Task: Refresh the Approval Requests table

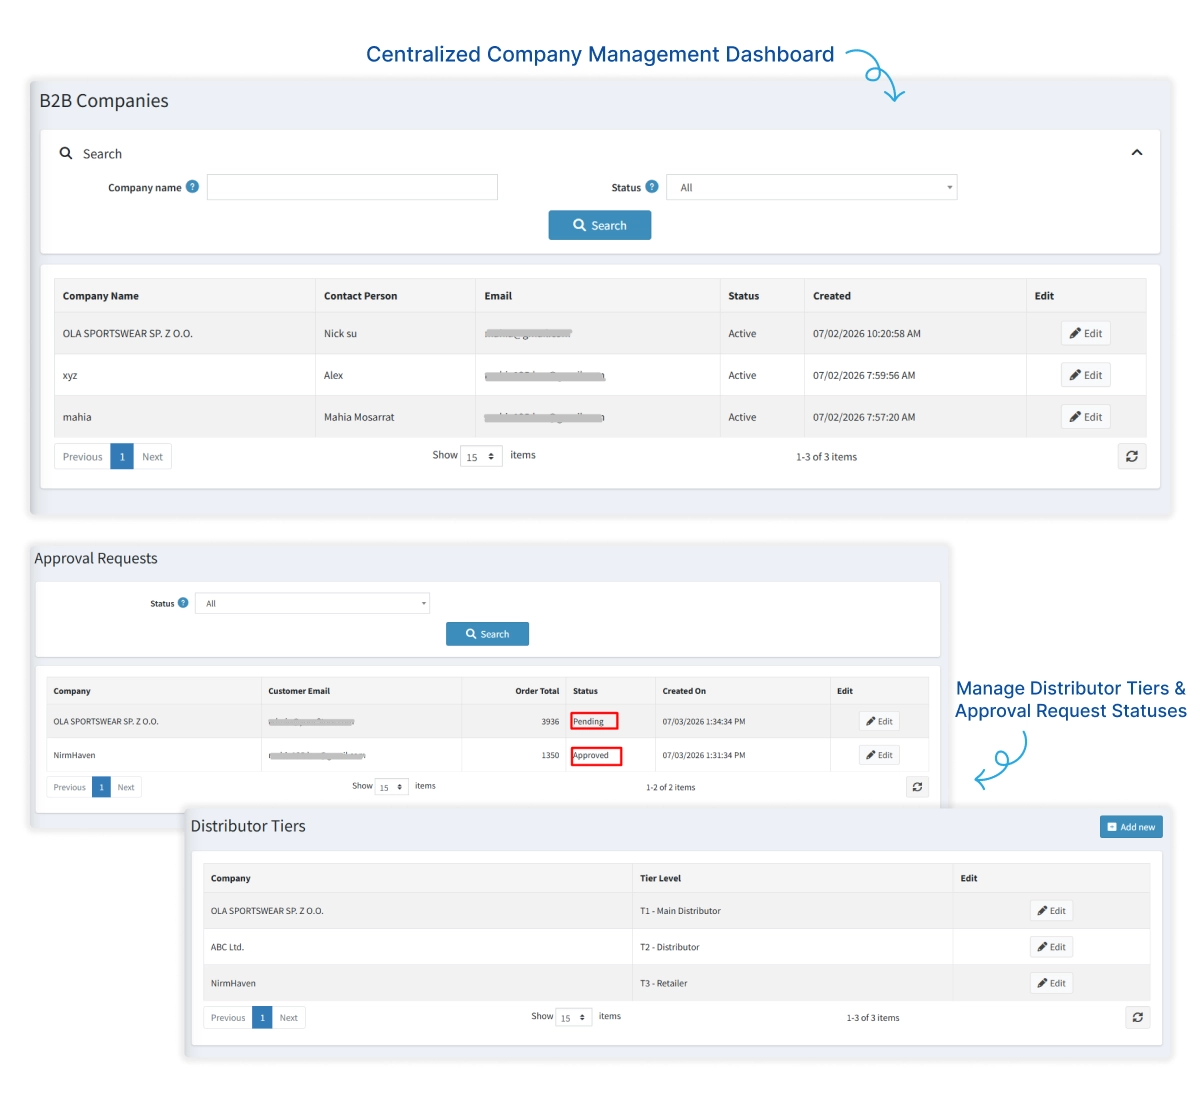Action: coord(917,787)
